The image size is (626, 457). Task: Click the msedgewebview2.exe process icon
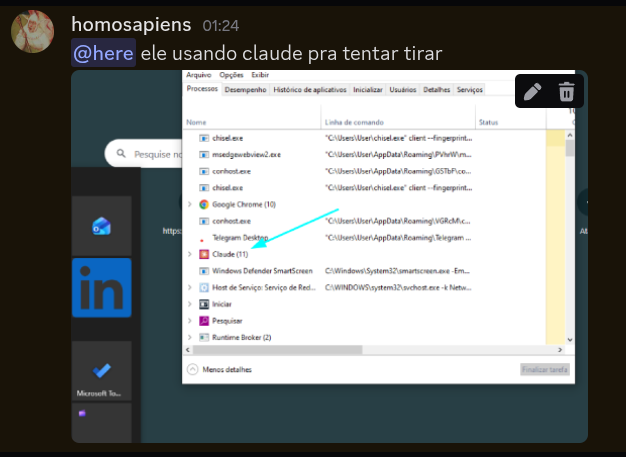204,154
